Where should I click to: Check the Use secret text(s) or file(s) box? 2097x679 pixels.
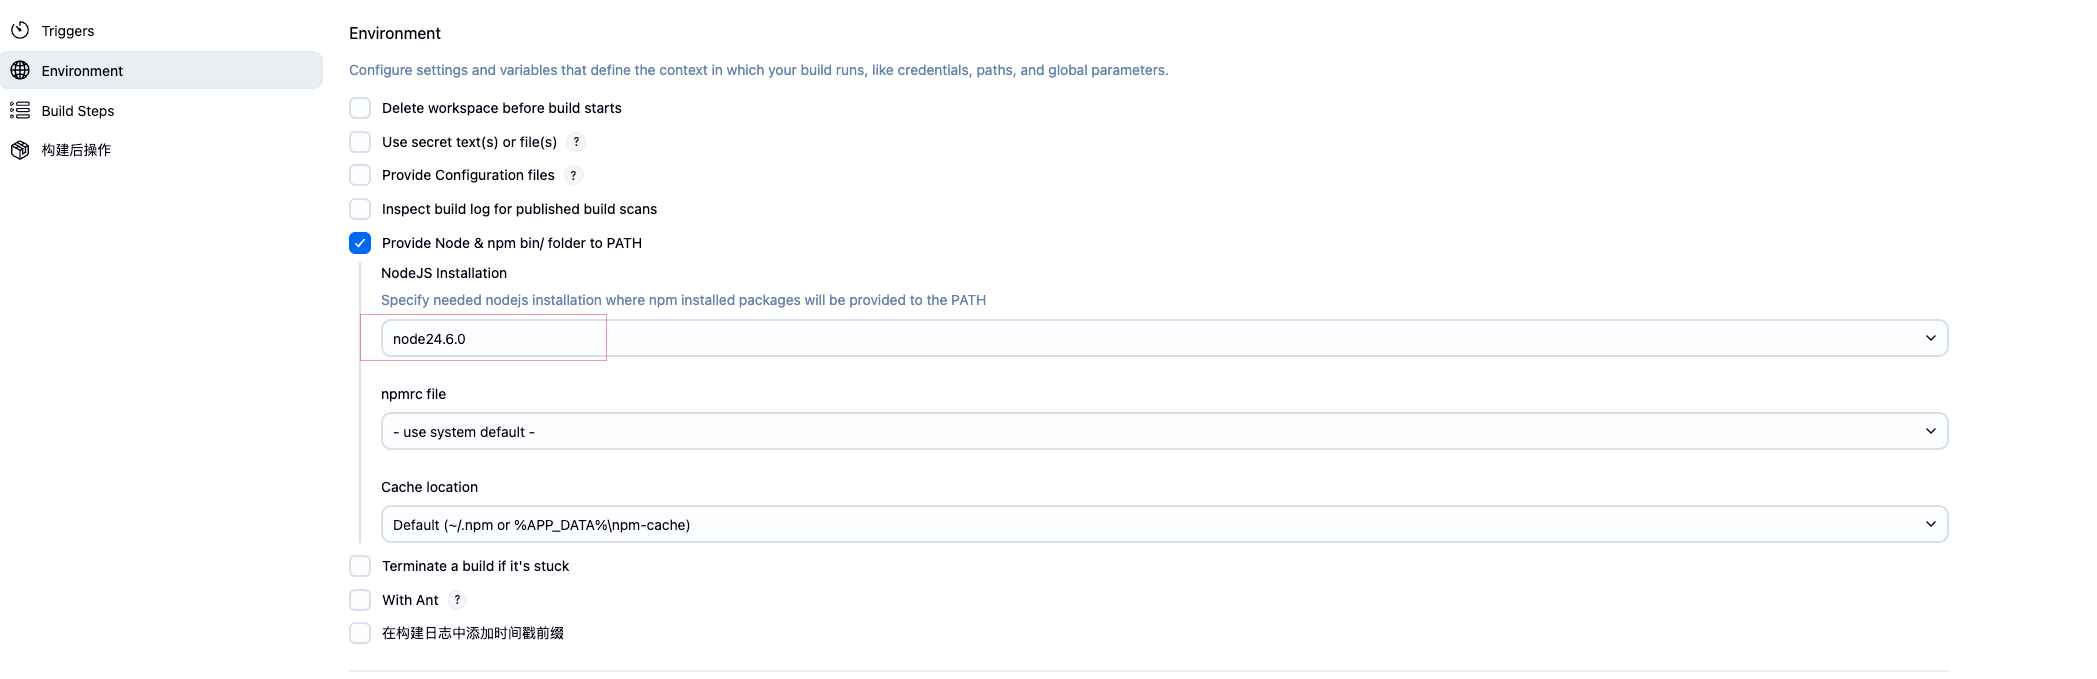tap(360, 142)
